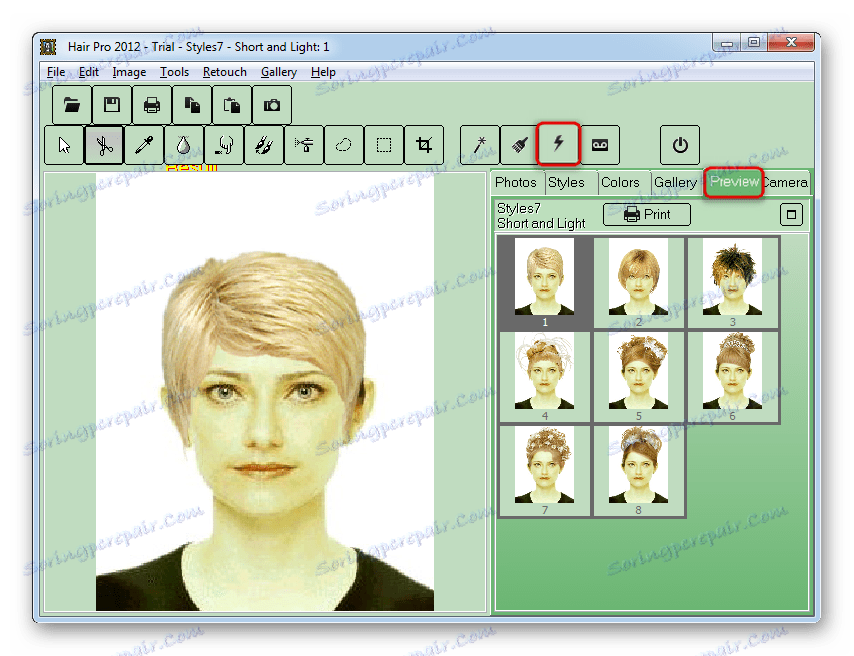
Task: Switch to the Preview tab
Action: (x=734, y=182)
